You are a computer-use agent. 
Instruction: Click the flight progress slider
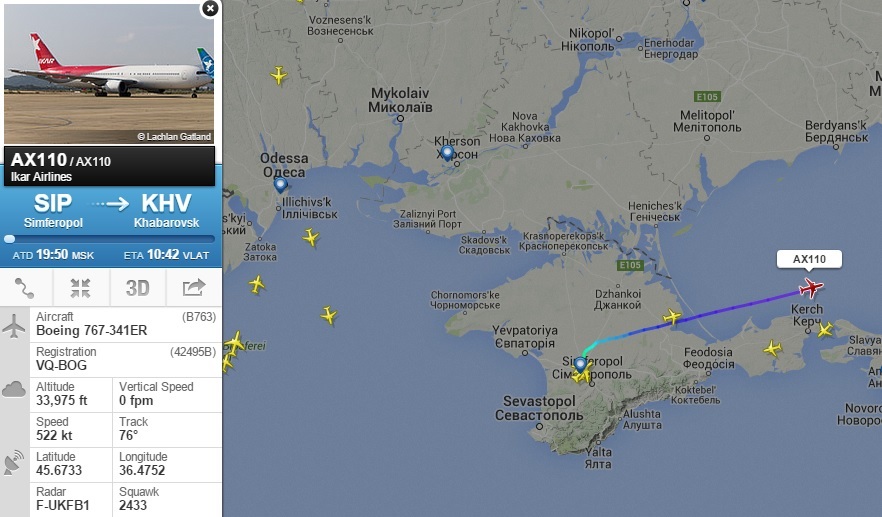click(x=110, y=239)
